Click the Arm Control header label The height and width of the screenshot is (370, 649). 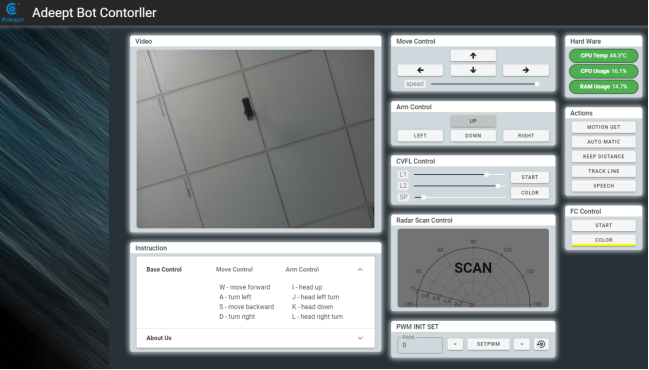[414, 107]
